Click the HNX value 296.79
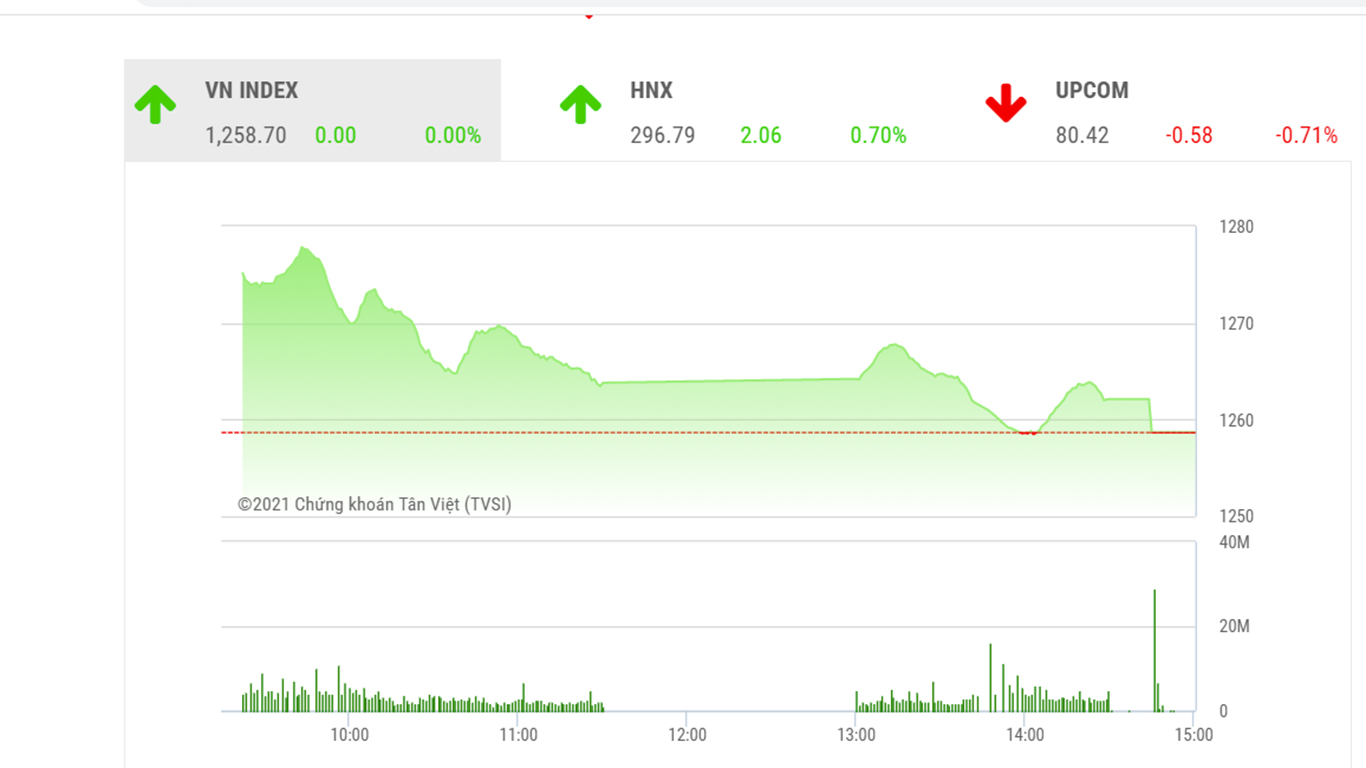 [x=662, y=136]
